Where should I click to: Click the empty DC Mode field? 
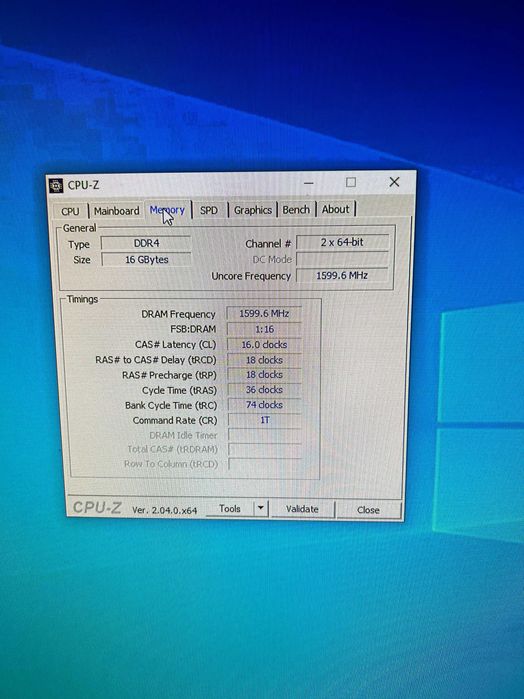click(x=342, y=259)
